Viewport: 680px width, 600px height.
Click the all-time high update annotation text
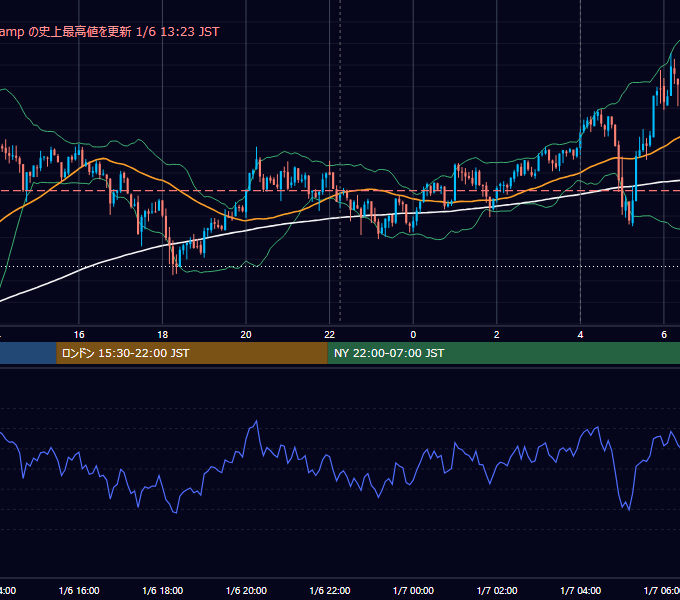(109, 32)
